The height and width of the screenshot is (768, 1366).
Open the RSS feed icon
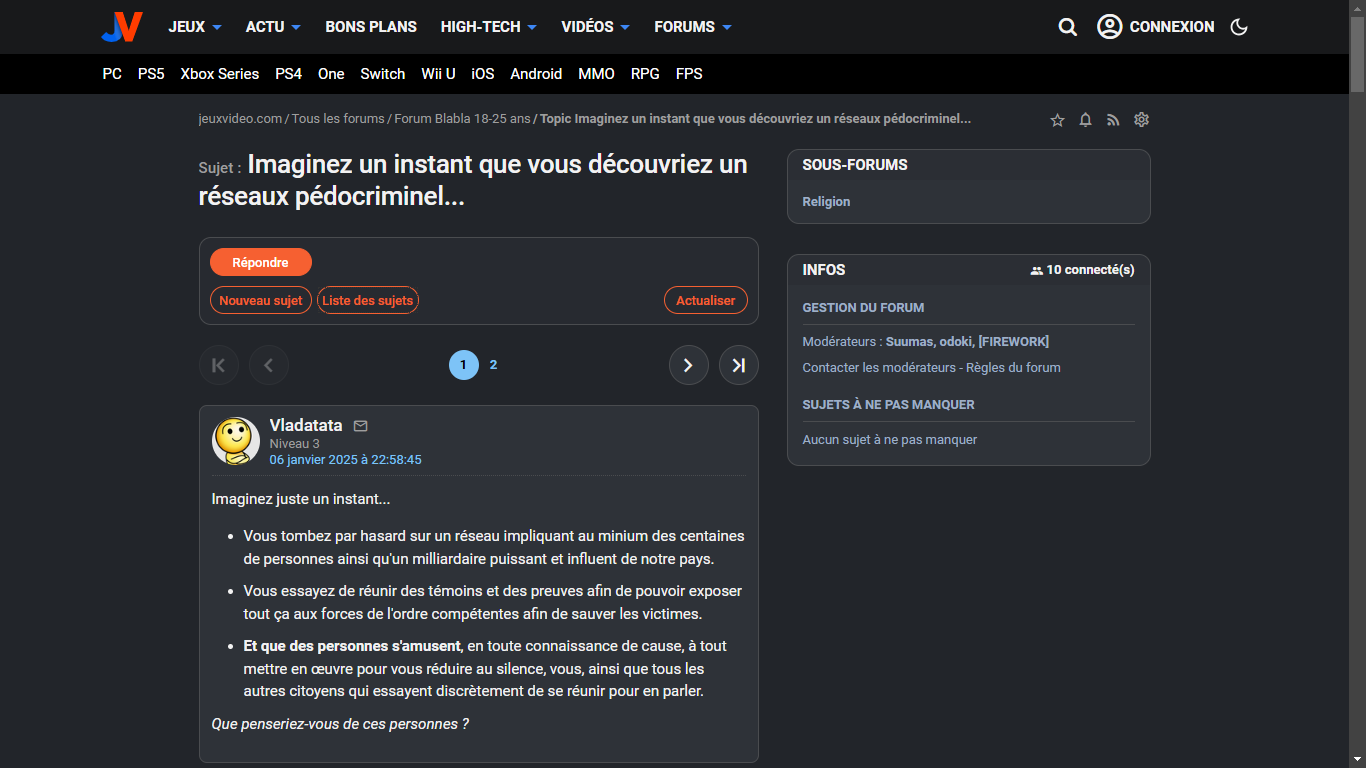(1113, 120)
